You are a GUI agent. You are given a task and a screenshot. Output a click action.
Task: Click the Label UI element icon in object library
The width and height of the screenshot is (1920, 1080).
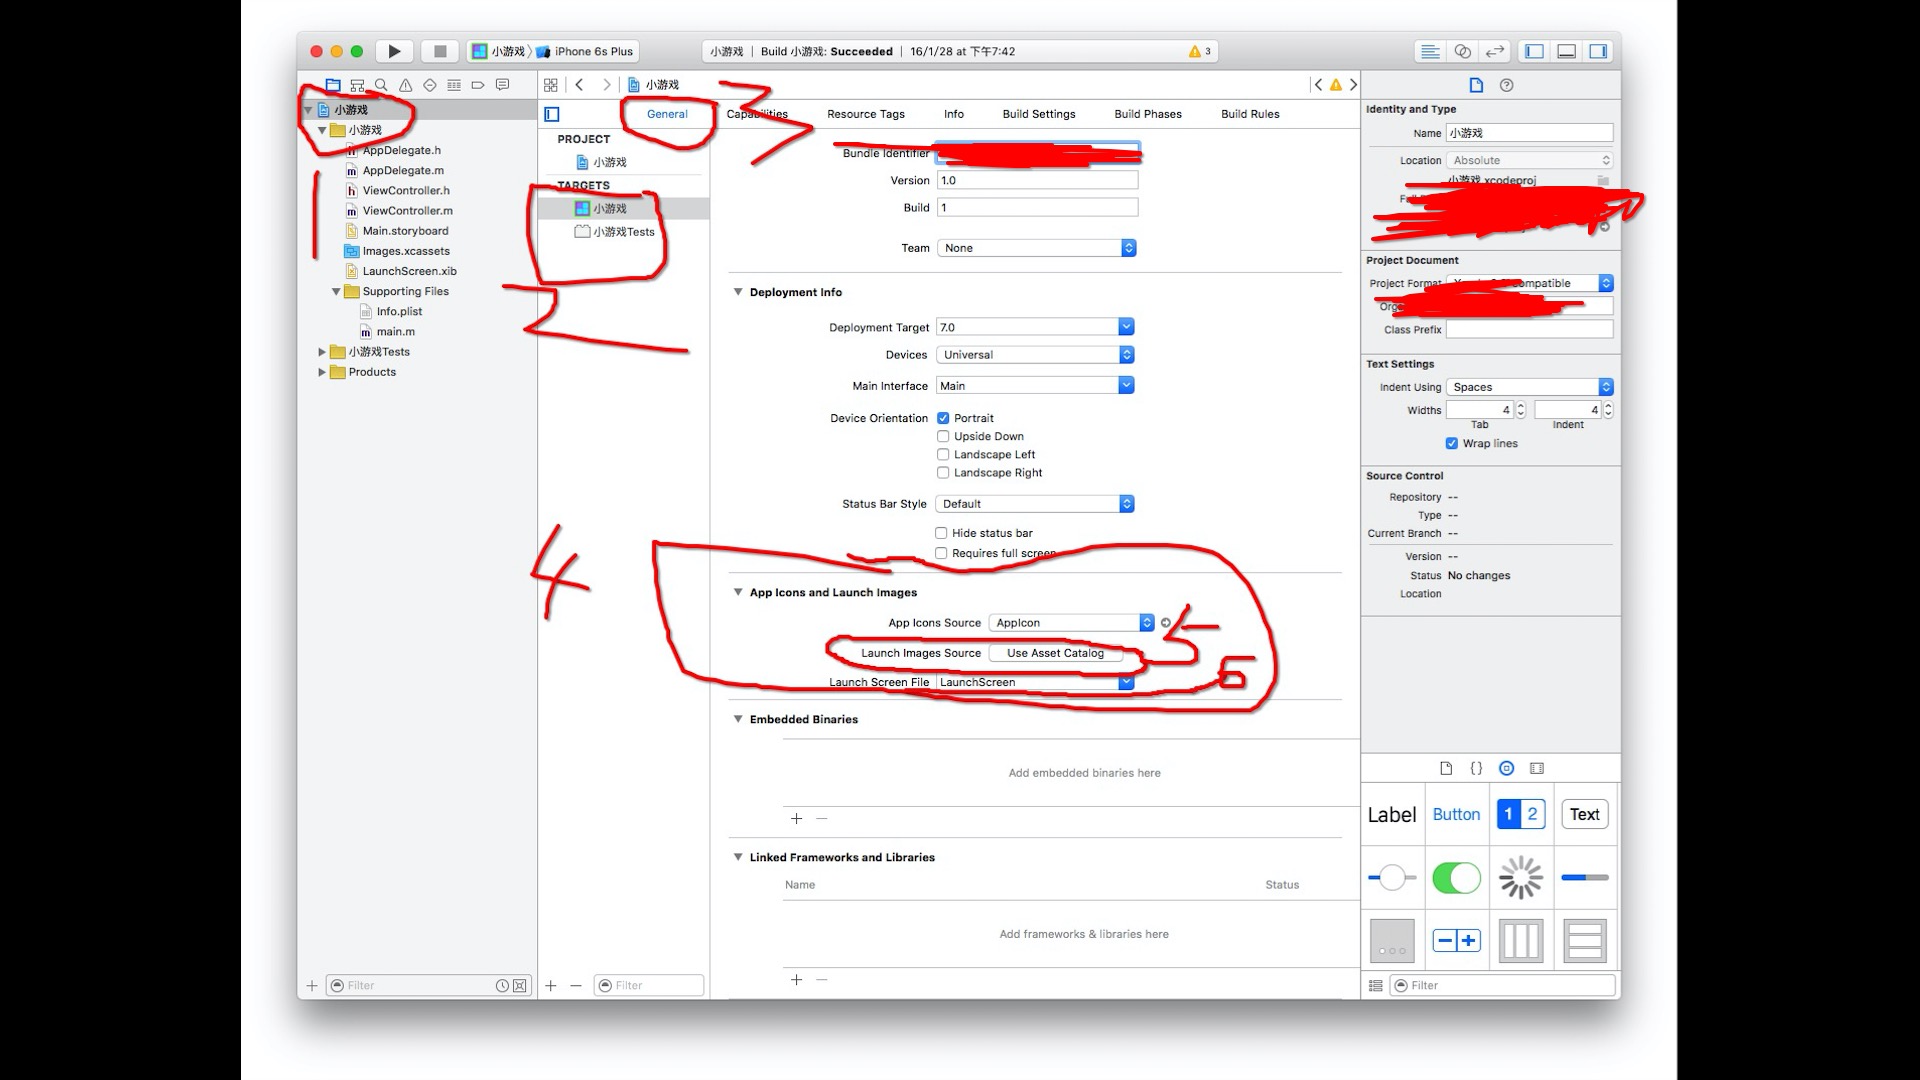[x=1394, y=814]
